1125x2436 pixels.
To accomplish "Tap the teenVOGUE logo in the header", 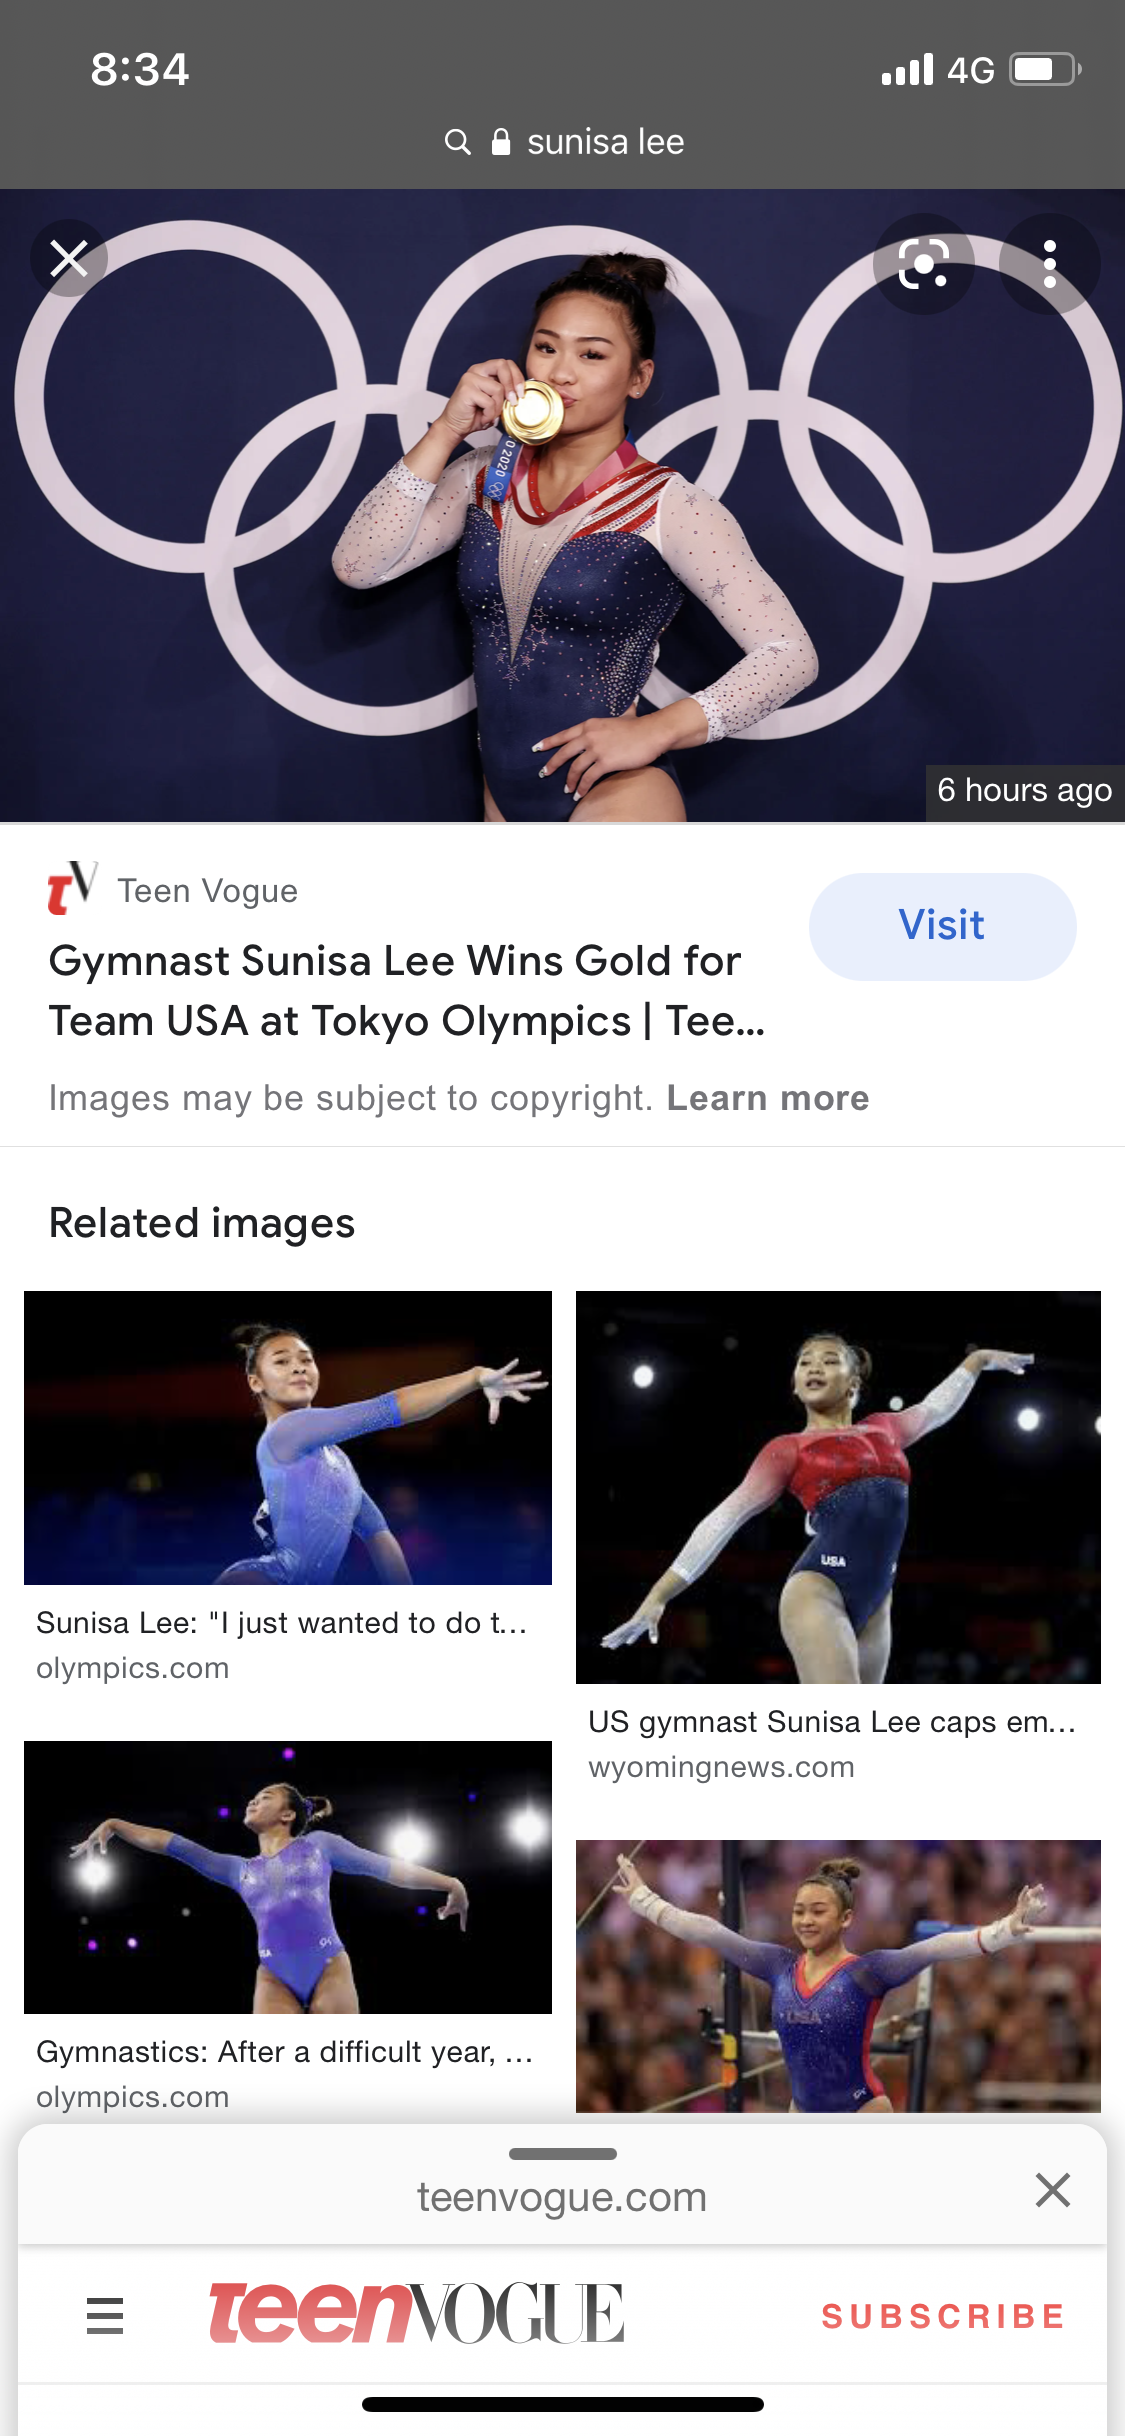I will [x=416, y=2314].
